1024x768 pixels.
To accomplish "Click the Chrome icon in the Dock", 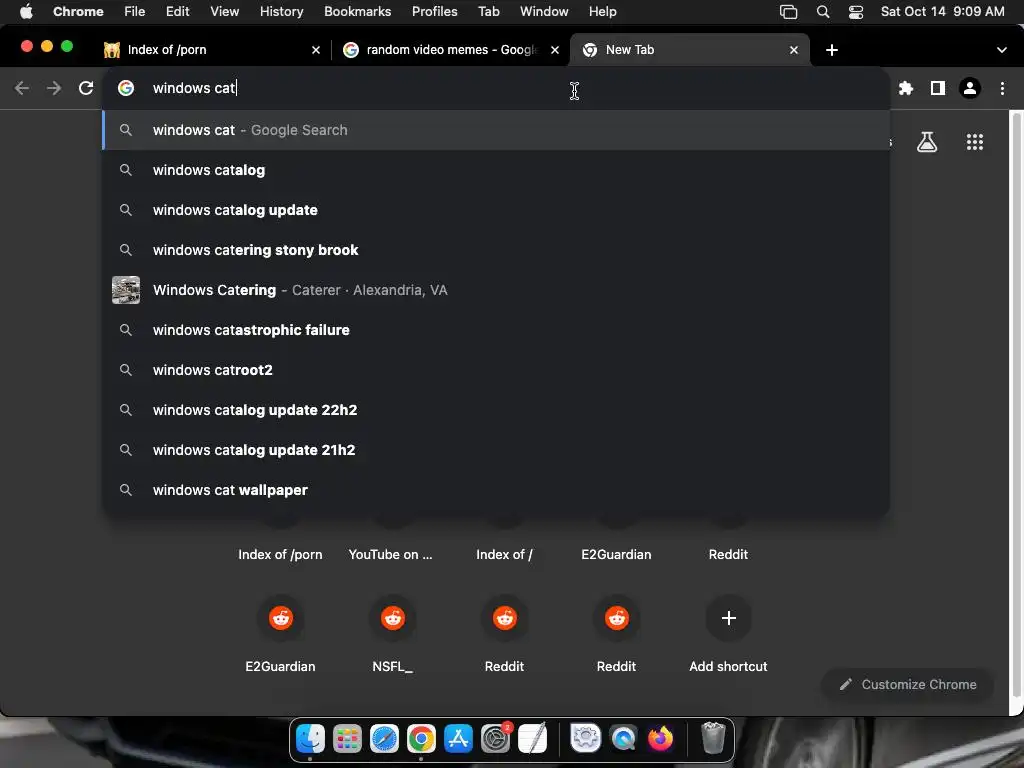I will (421, 739).
